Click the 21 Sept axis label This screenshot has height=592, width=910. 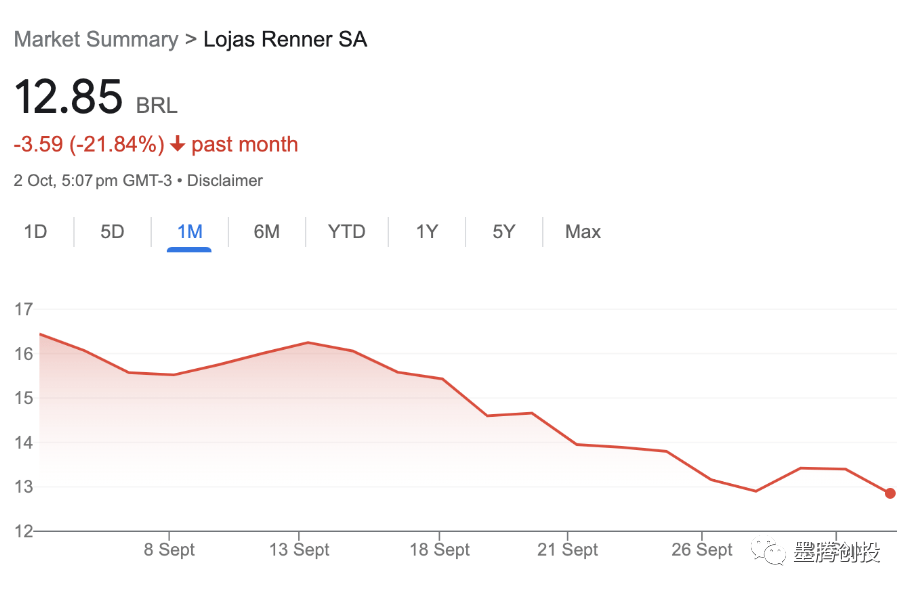pyautogui.click(x=567, y=550)
